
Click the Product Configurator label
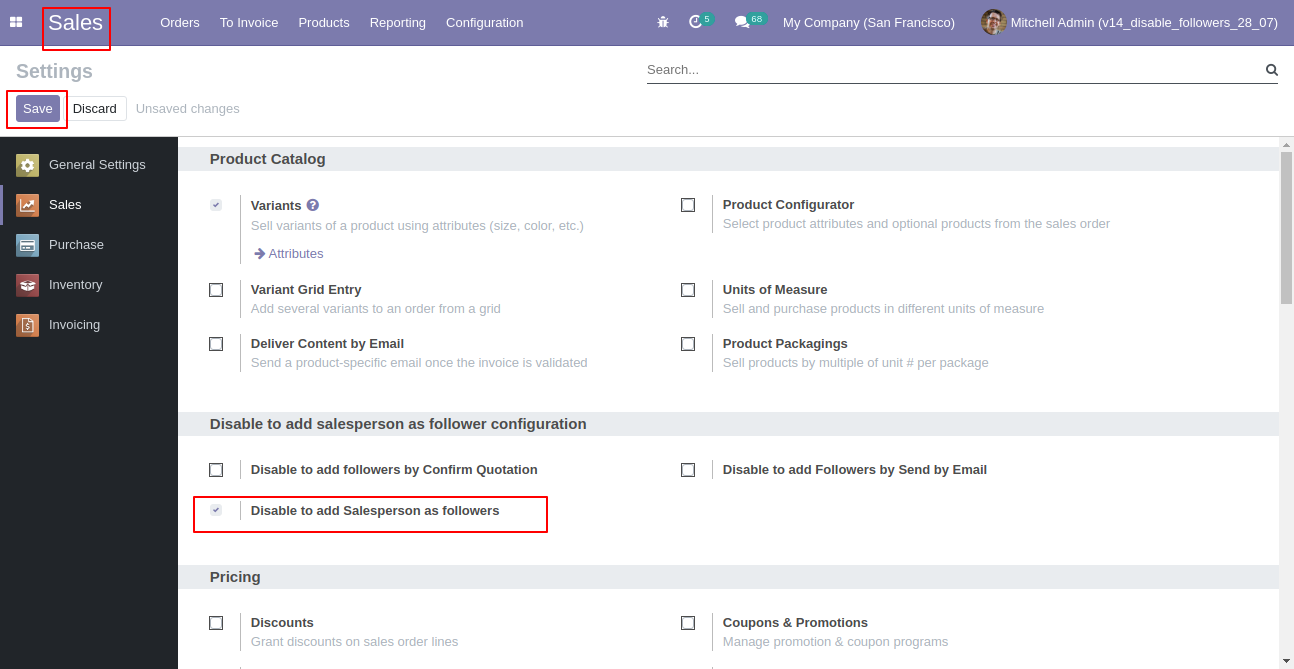(788, 205)
